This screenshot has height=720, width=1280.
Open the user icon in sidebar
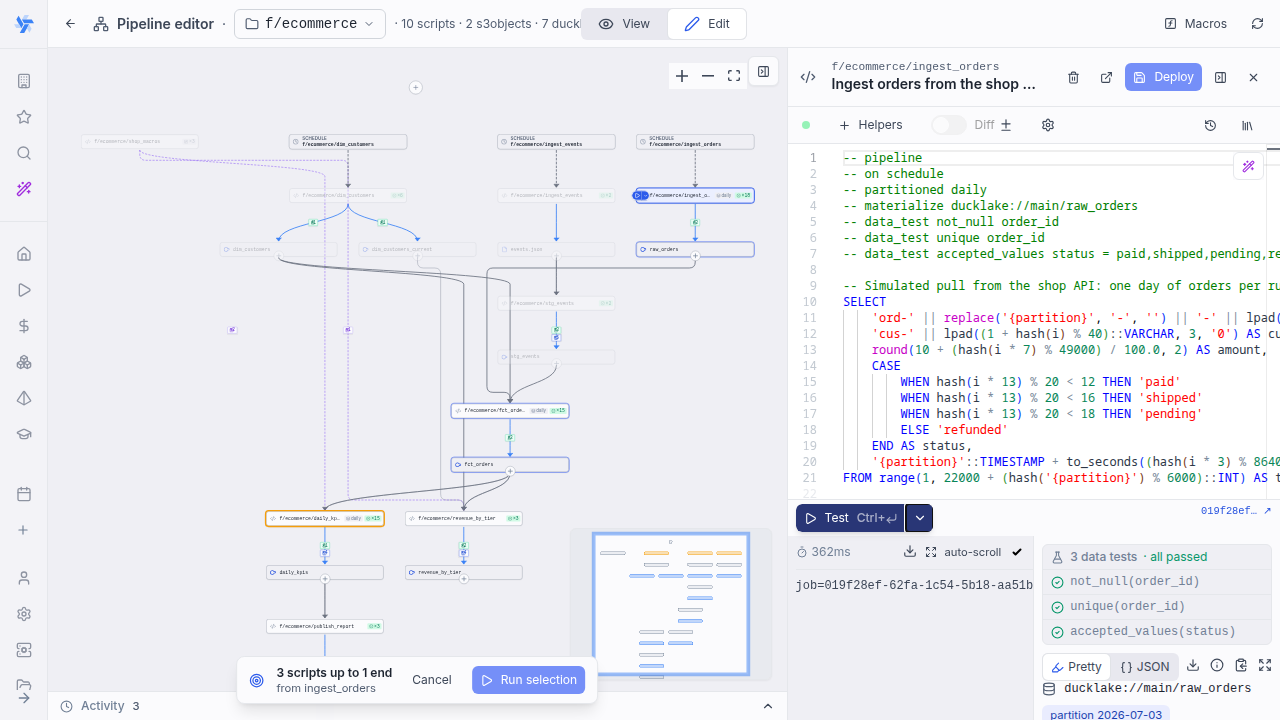click(x=24, y=578)
